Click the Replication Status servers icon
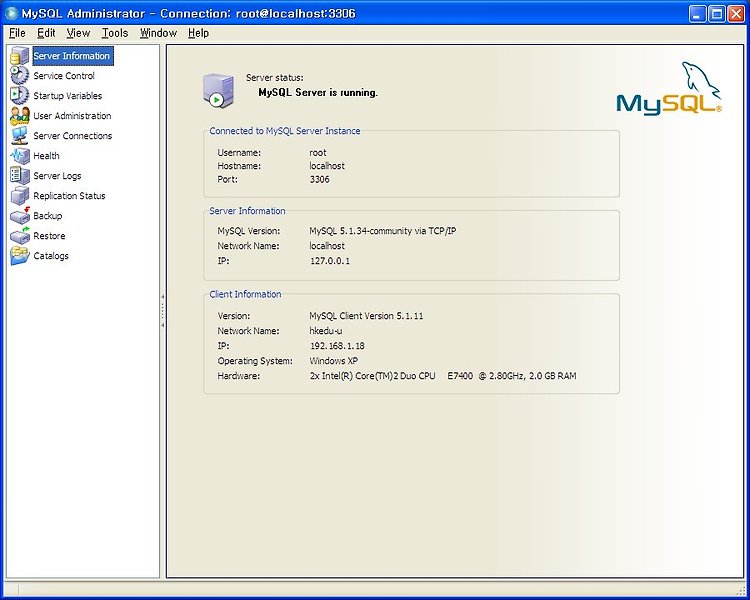750x600 pixels. click(20, 196)
